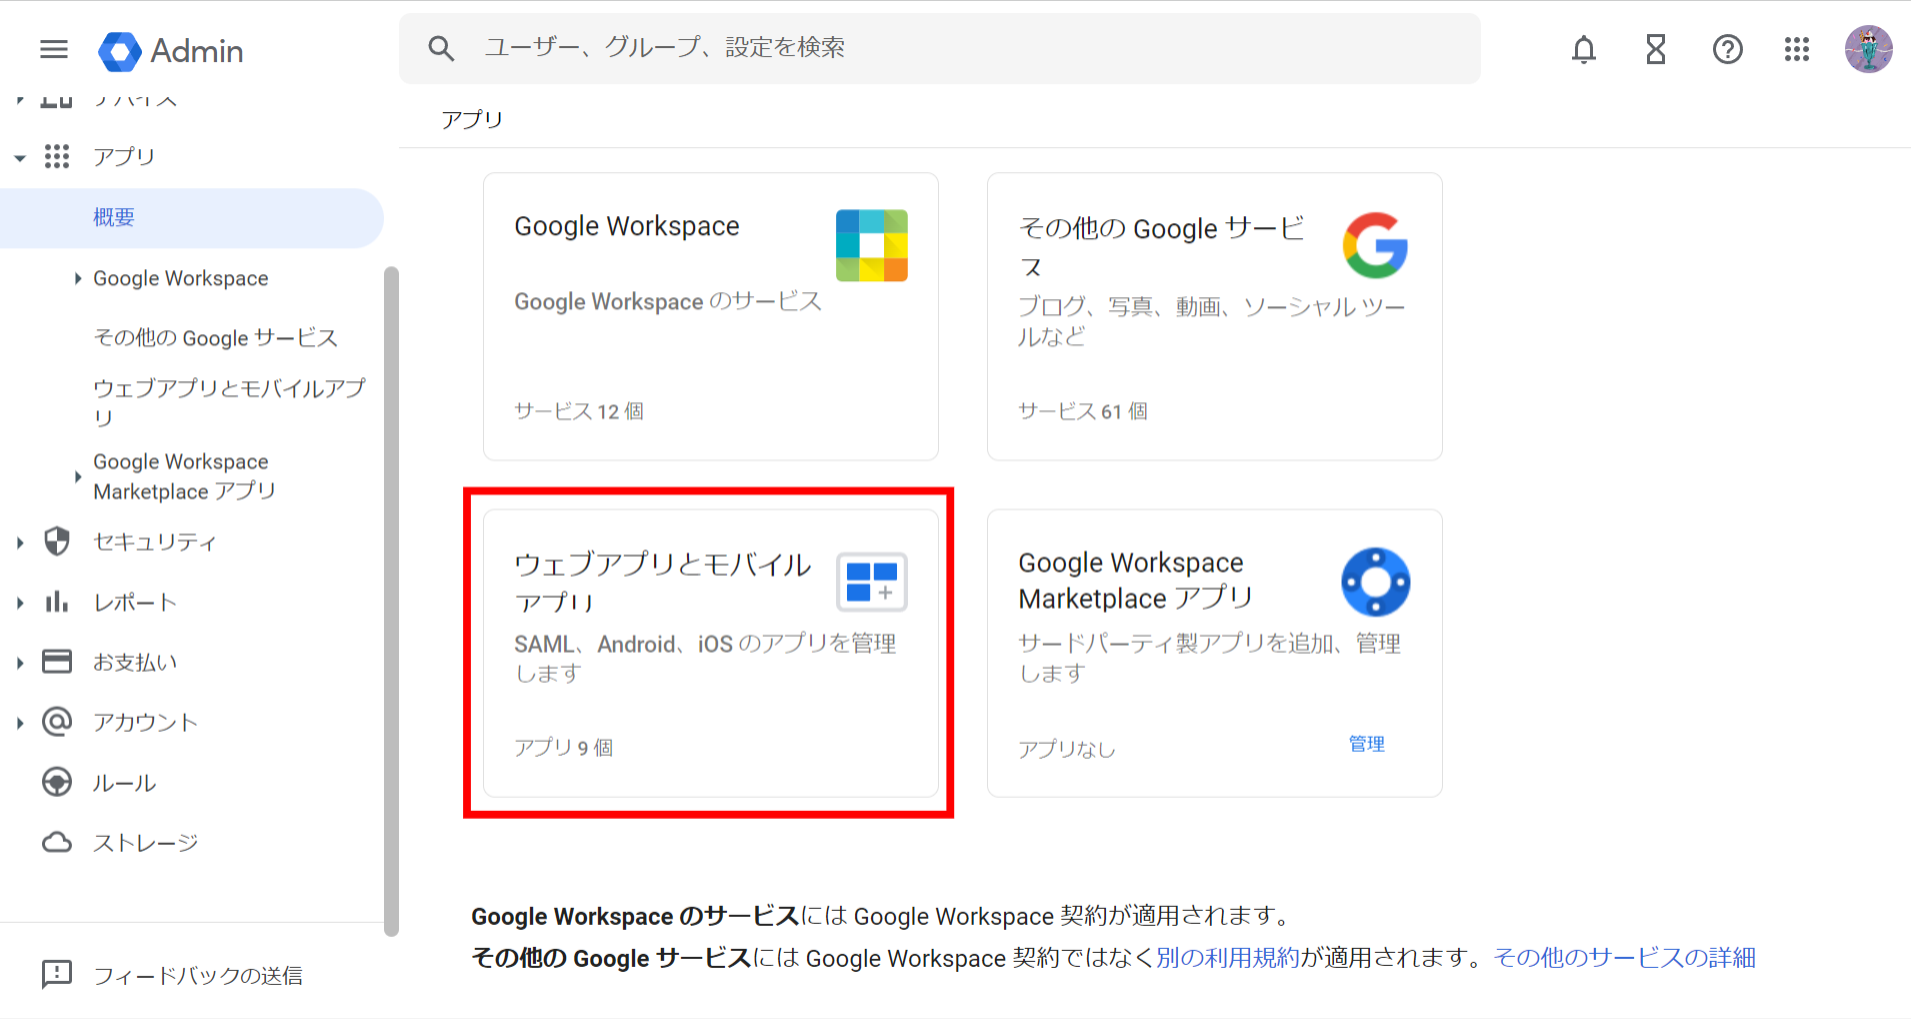The height and width of the screenshot is (1019, 1911).
Task: Open the main hamburger menu
Action: click(54, 49)
